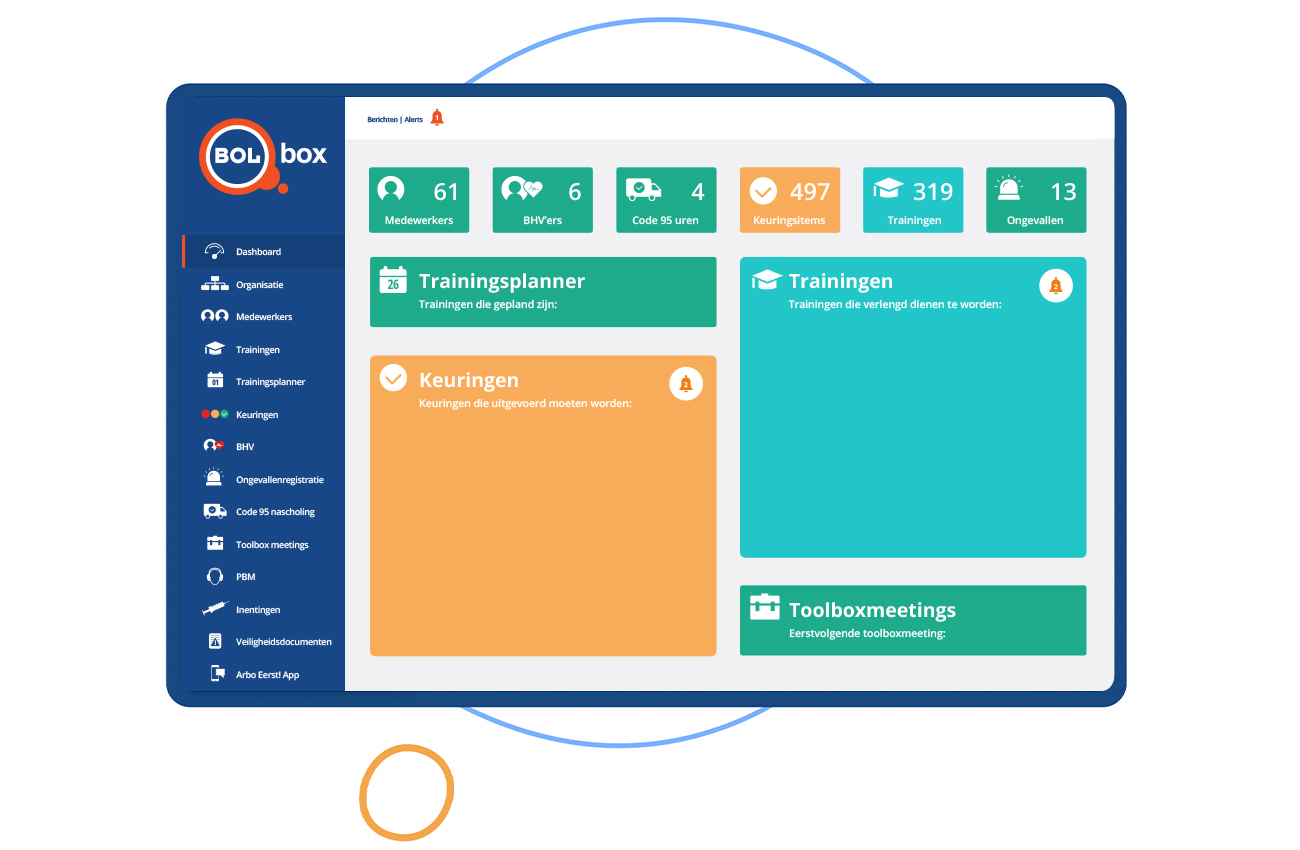The height and width of the screenshot is (850, 1300).
Task: Click 'Keuringen die uitgevoerd moeten worden:' text
Action: 525,404
